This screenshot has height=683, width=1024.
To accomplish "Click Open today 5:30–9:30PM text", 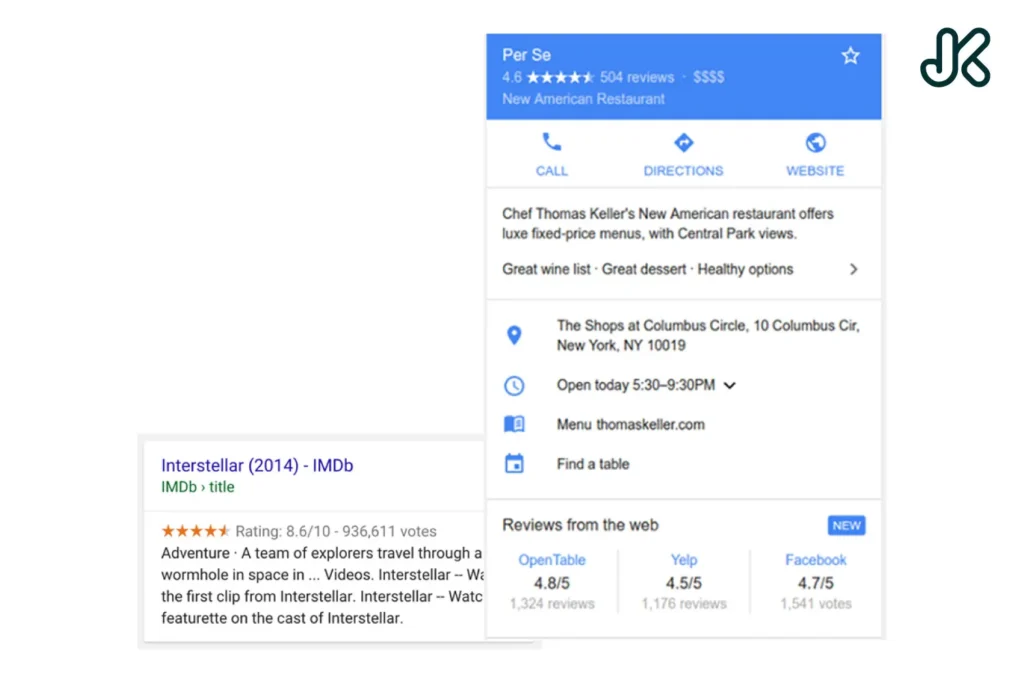I will [636, 385].
